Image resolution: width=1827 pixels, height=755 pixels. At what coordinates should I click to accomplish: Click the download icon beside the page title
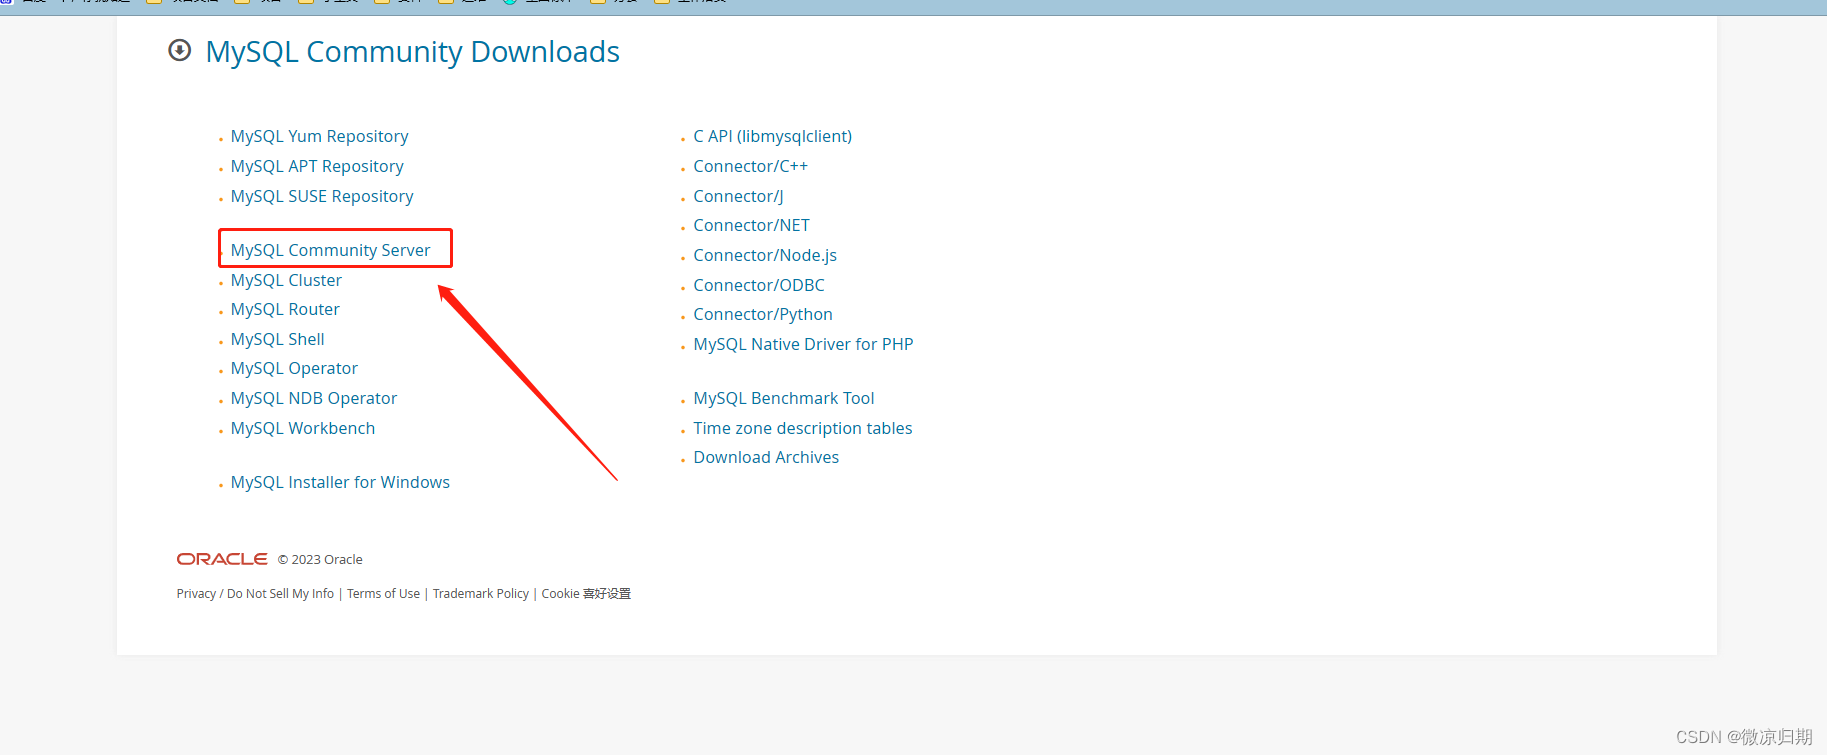[180, 50]
